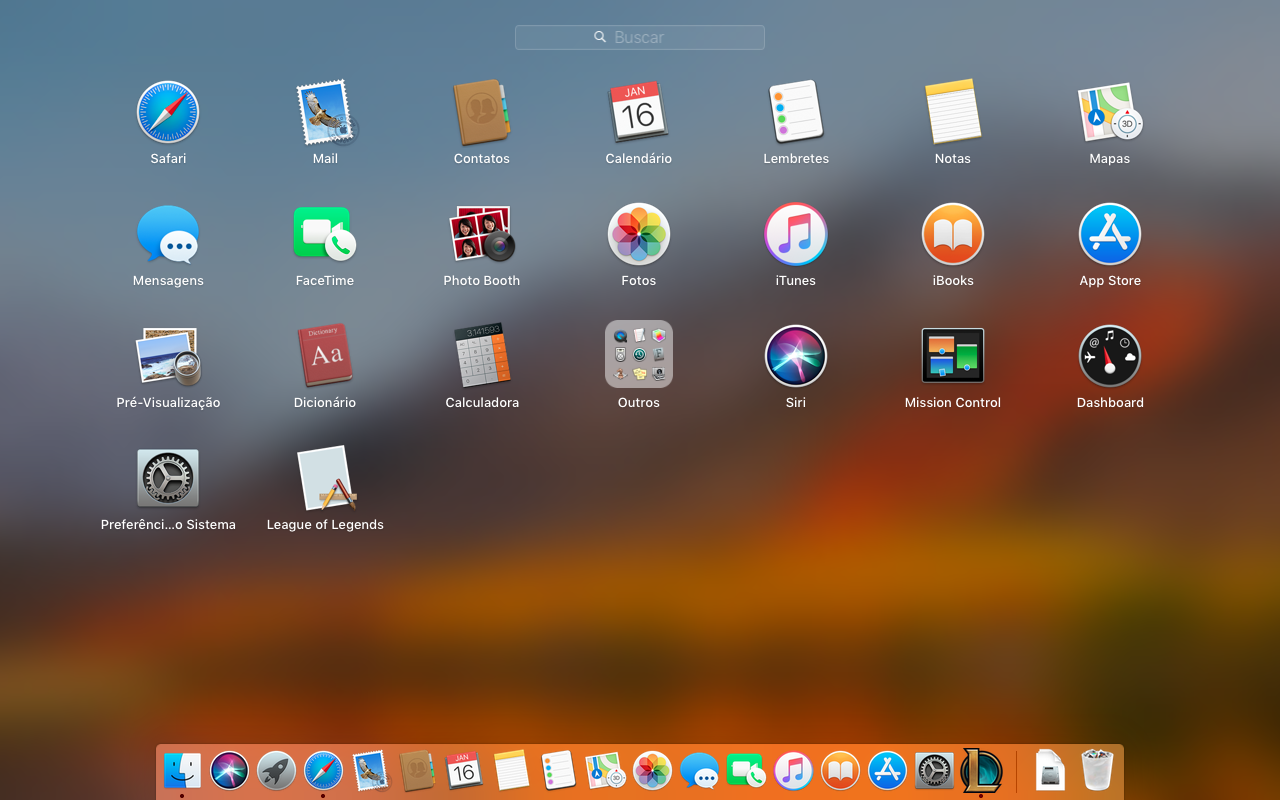Launch iTunes from the Launchpad grid
Image resolution: width=1280 pixels, height=800 pixels.
click(x=796, y=234)
